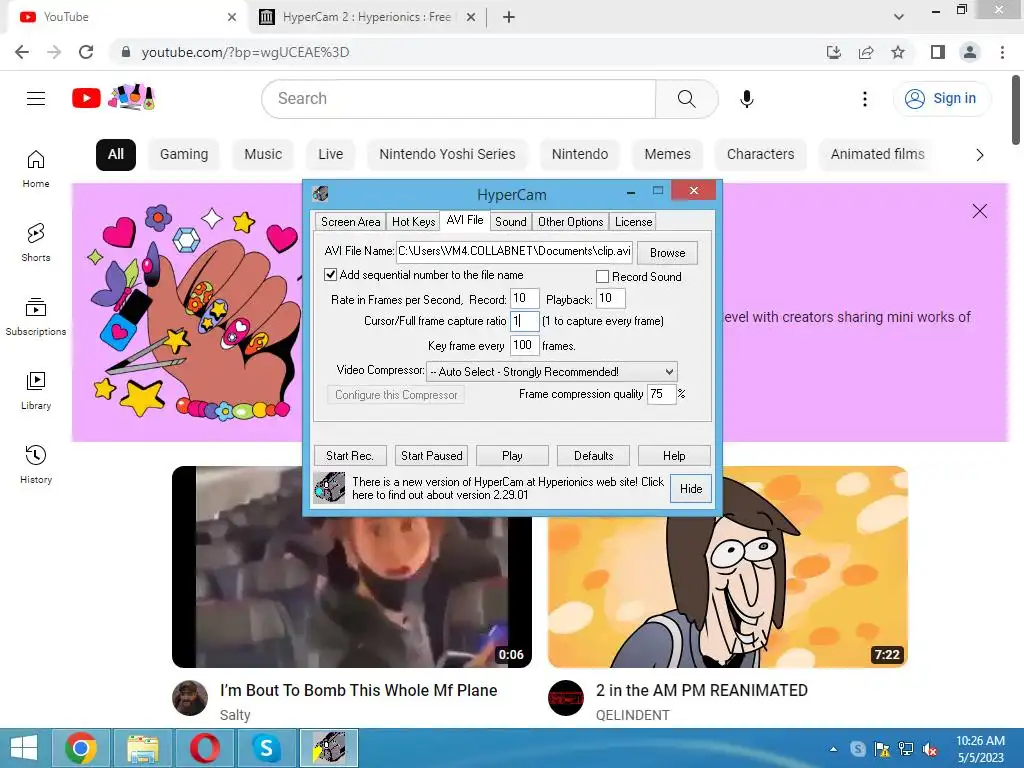Dismiss the pink promo banner

[x=980, y=211]
